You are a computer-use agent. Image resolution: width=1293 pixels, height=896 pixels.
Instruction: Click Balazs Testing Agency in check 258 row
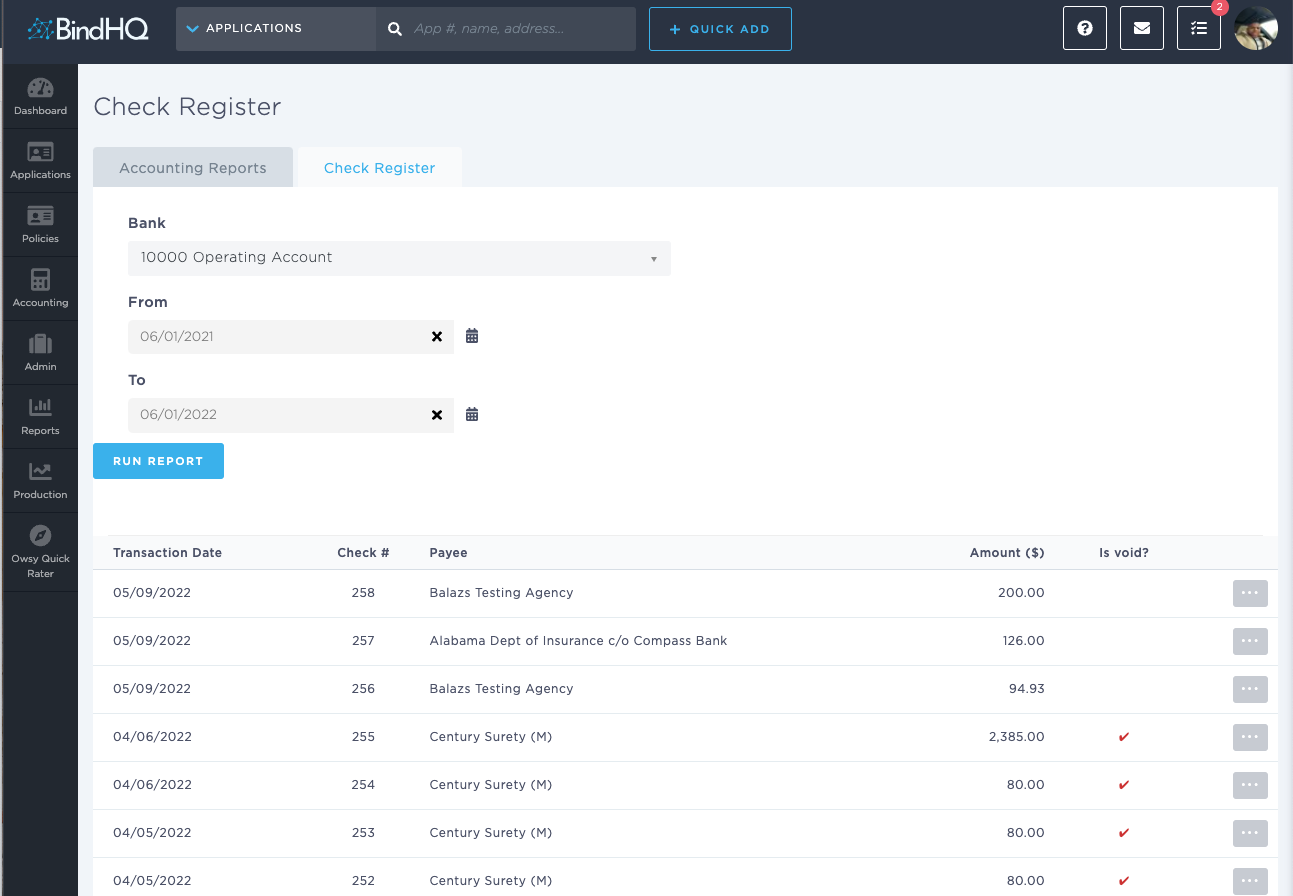(501, 593)
